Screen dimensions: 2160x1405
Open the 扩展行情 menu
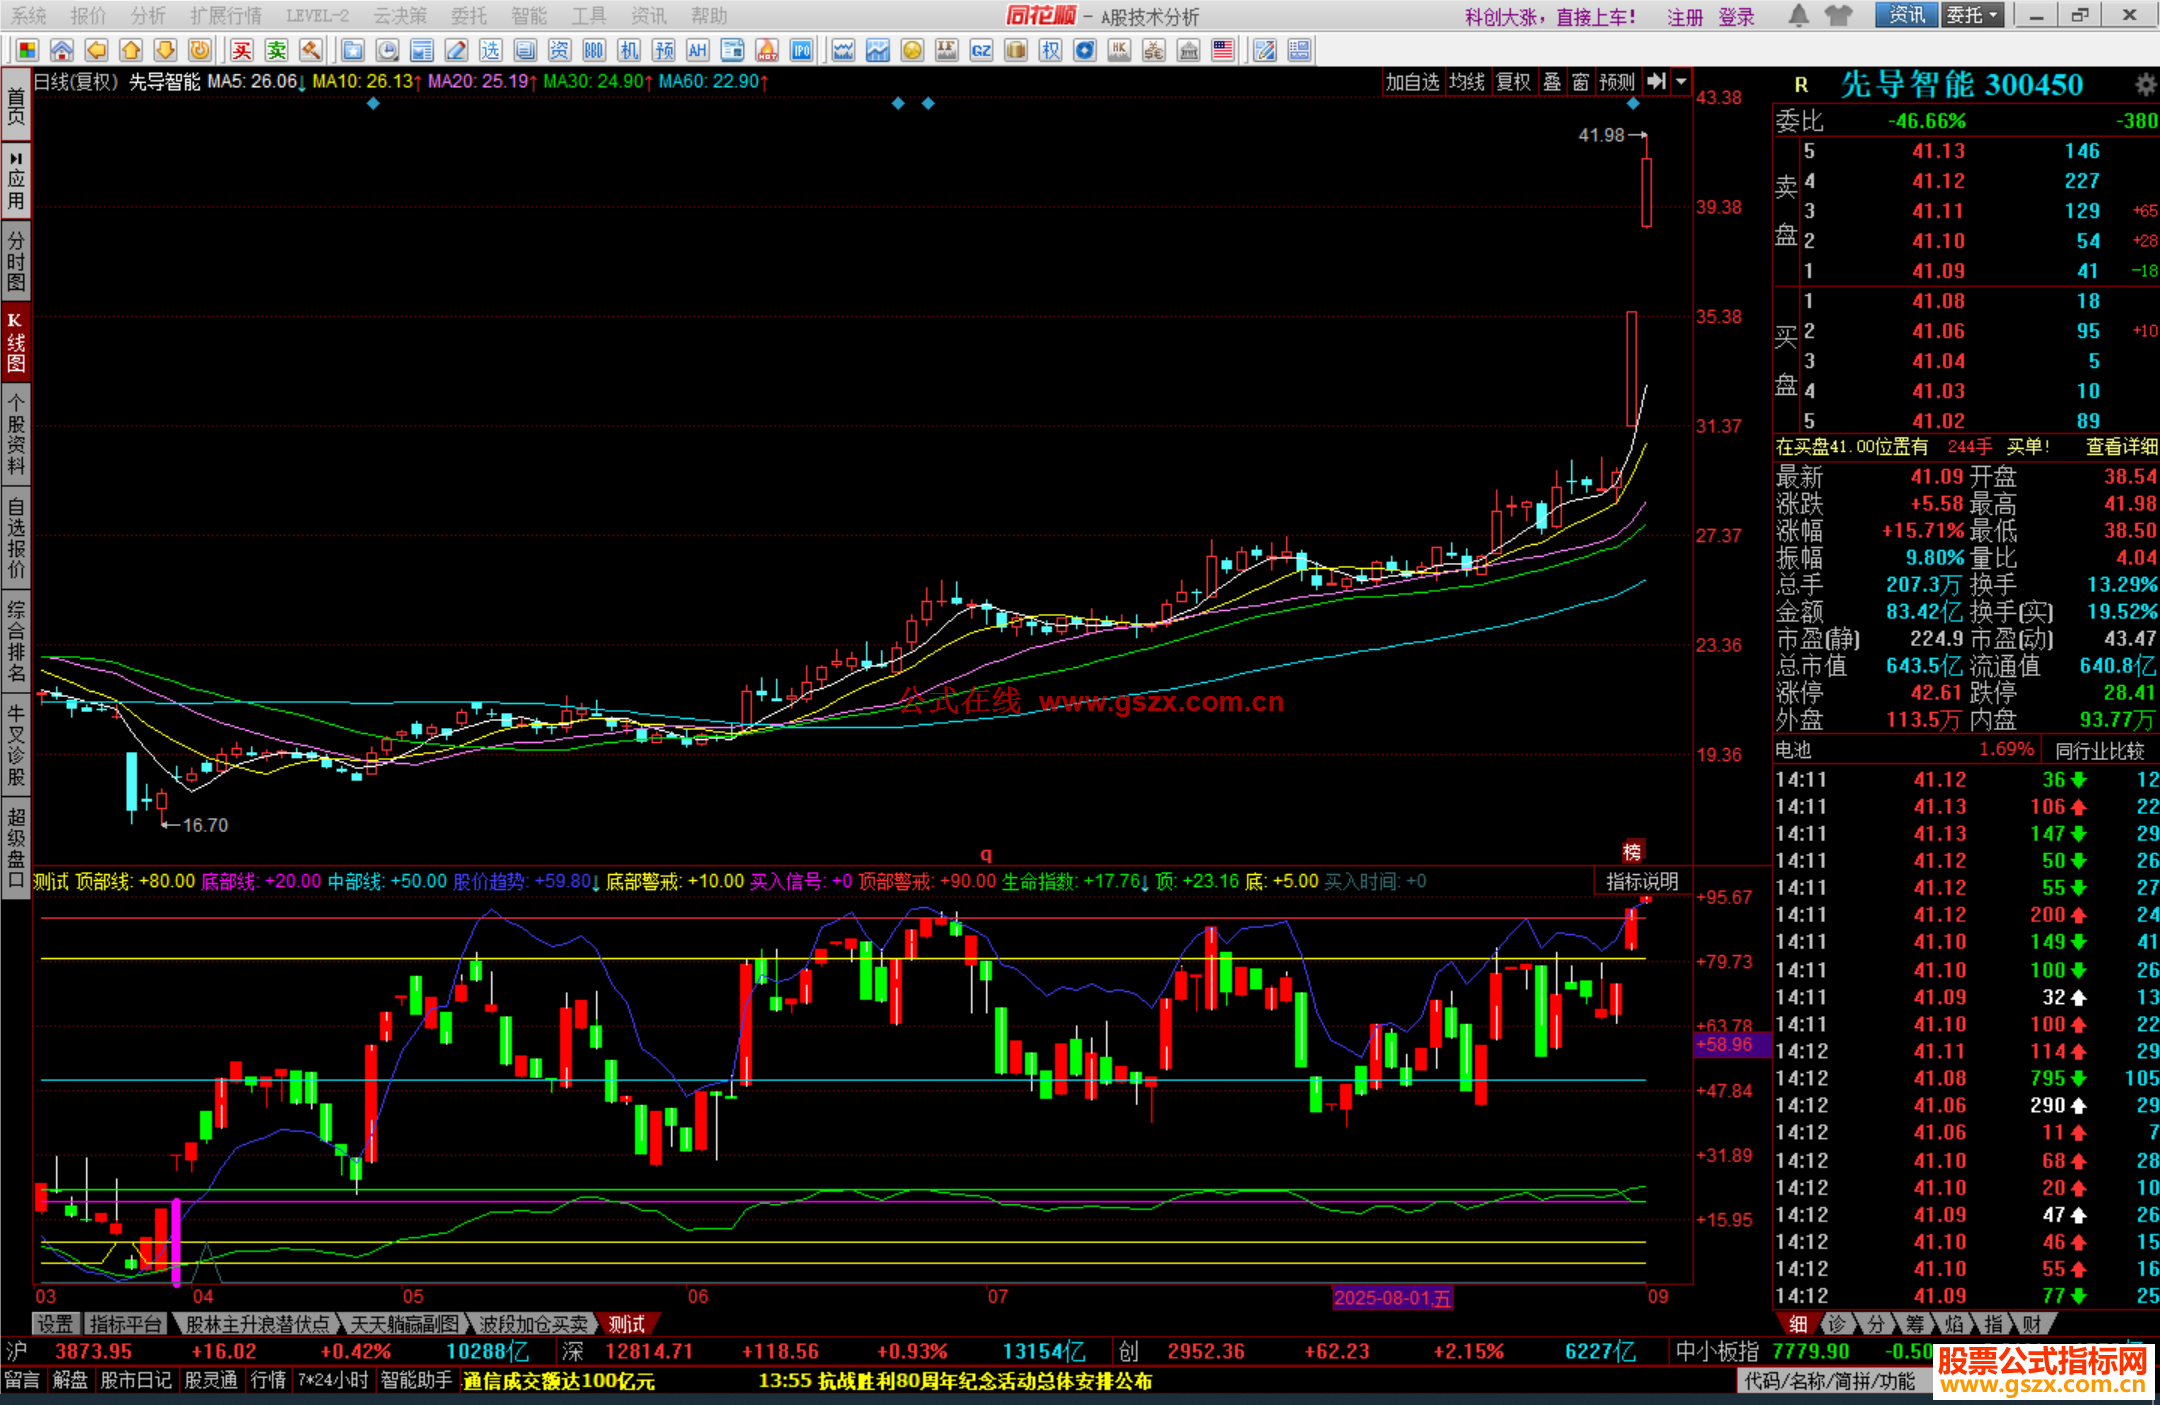tap(226, 15)
